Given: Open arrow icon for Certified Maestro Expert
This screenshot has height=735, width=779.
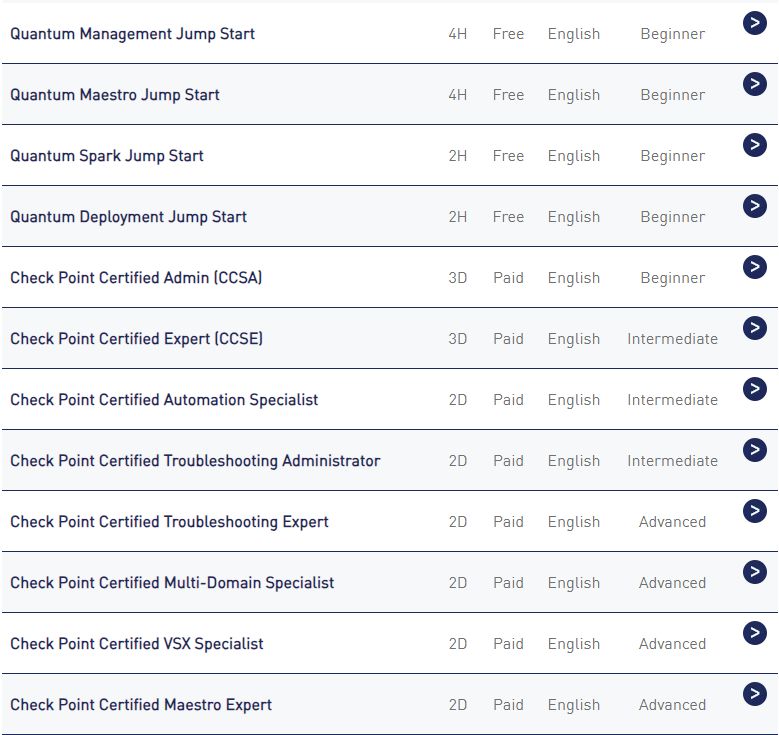Looking at the screenshot, I should coord(755,694).
